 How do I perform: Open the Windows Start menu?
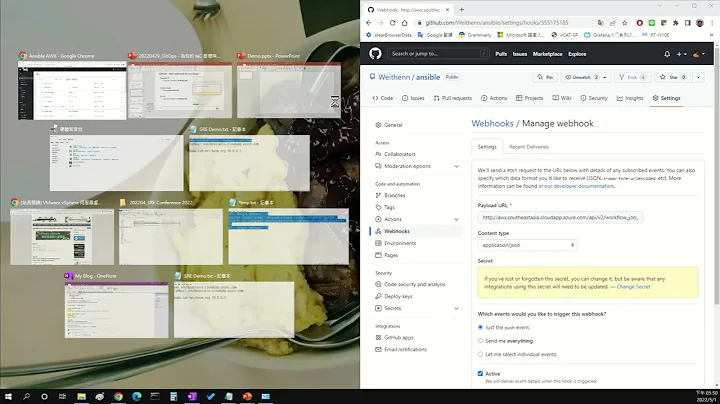(8, 396)
